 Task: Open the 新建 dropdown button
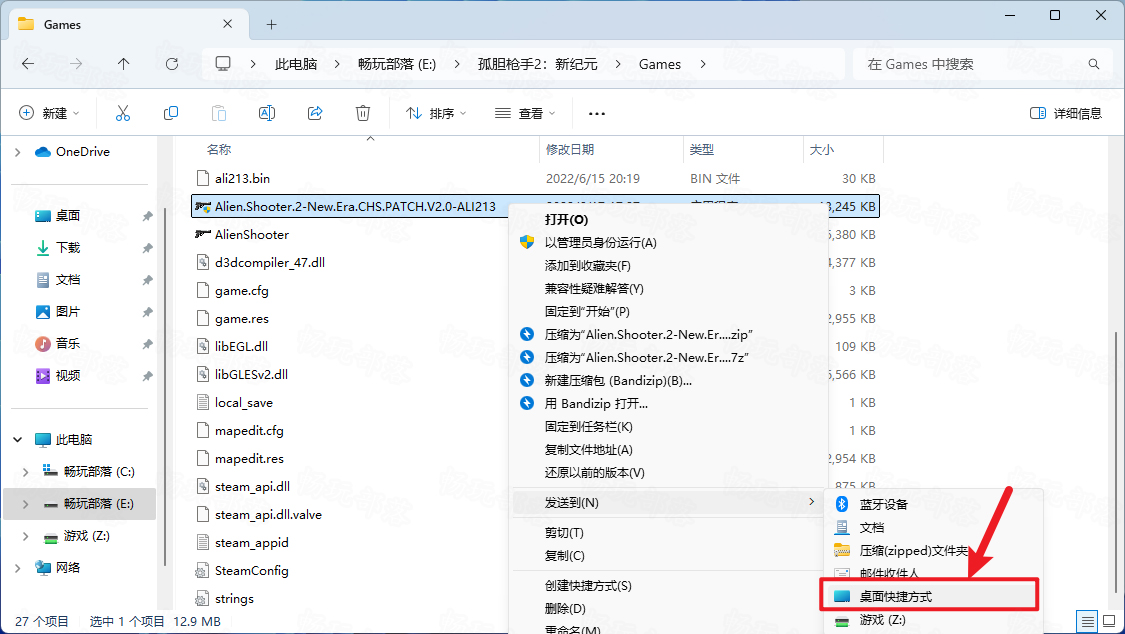(49, 113)
